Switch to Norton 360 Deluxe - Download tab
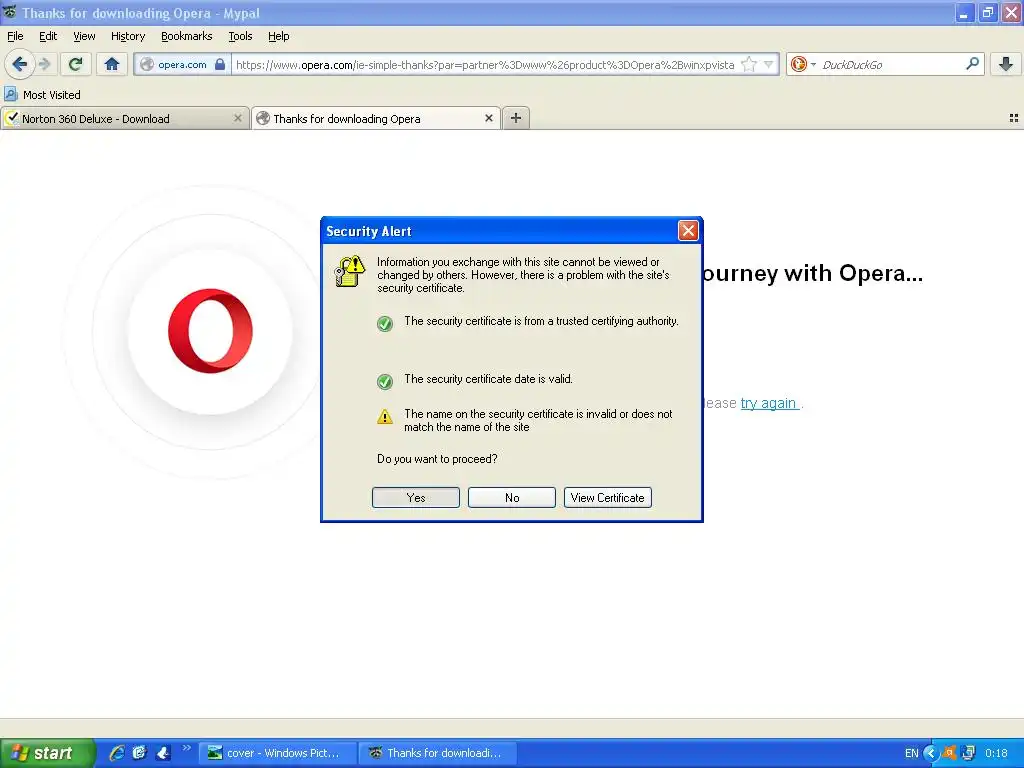The width and height of the screenshot is (1024, 768). tap(125, 118)
